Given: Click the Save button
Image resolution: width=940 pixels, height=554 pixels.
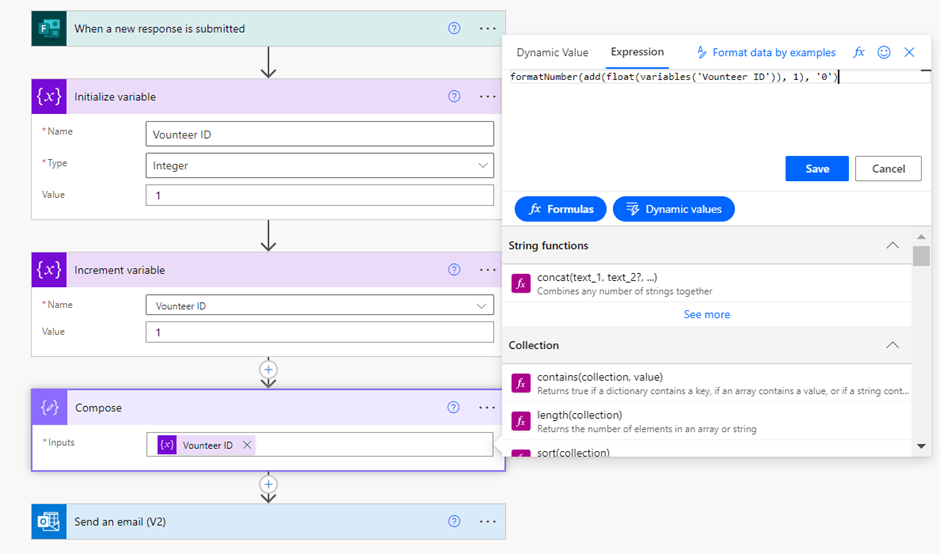Looking at the screenshot, I should (x=816, y=169).
